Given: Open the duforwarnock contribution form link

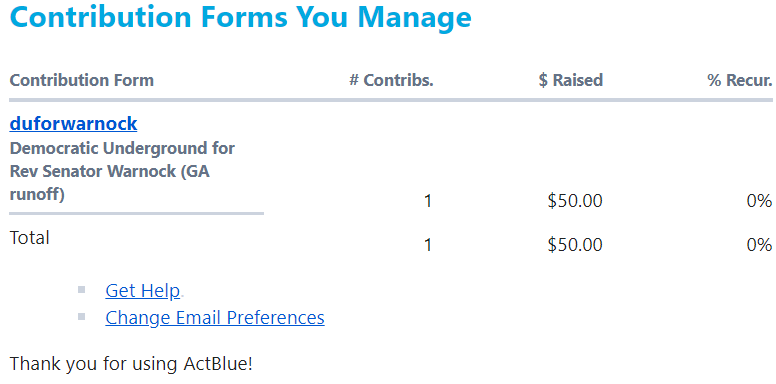Looking at the screenshot, I should tap(73, 124).
